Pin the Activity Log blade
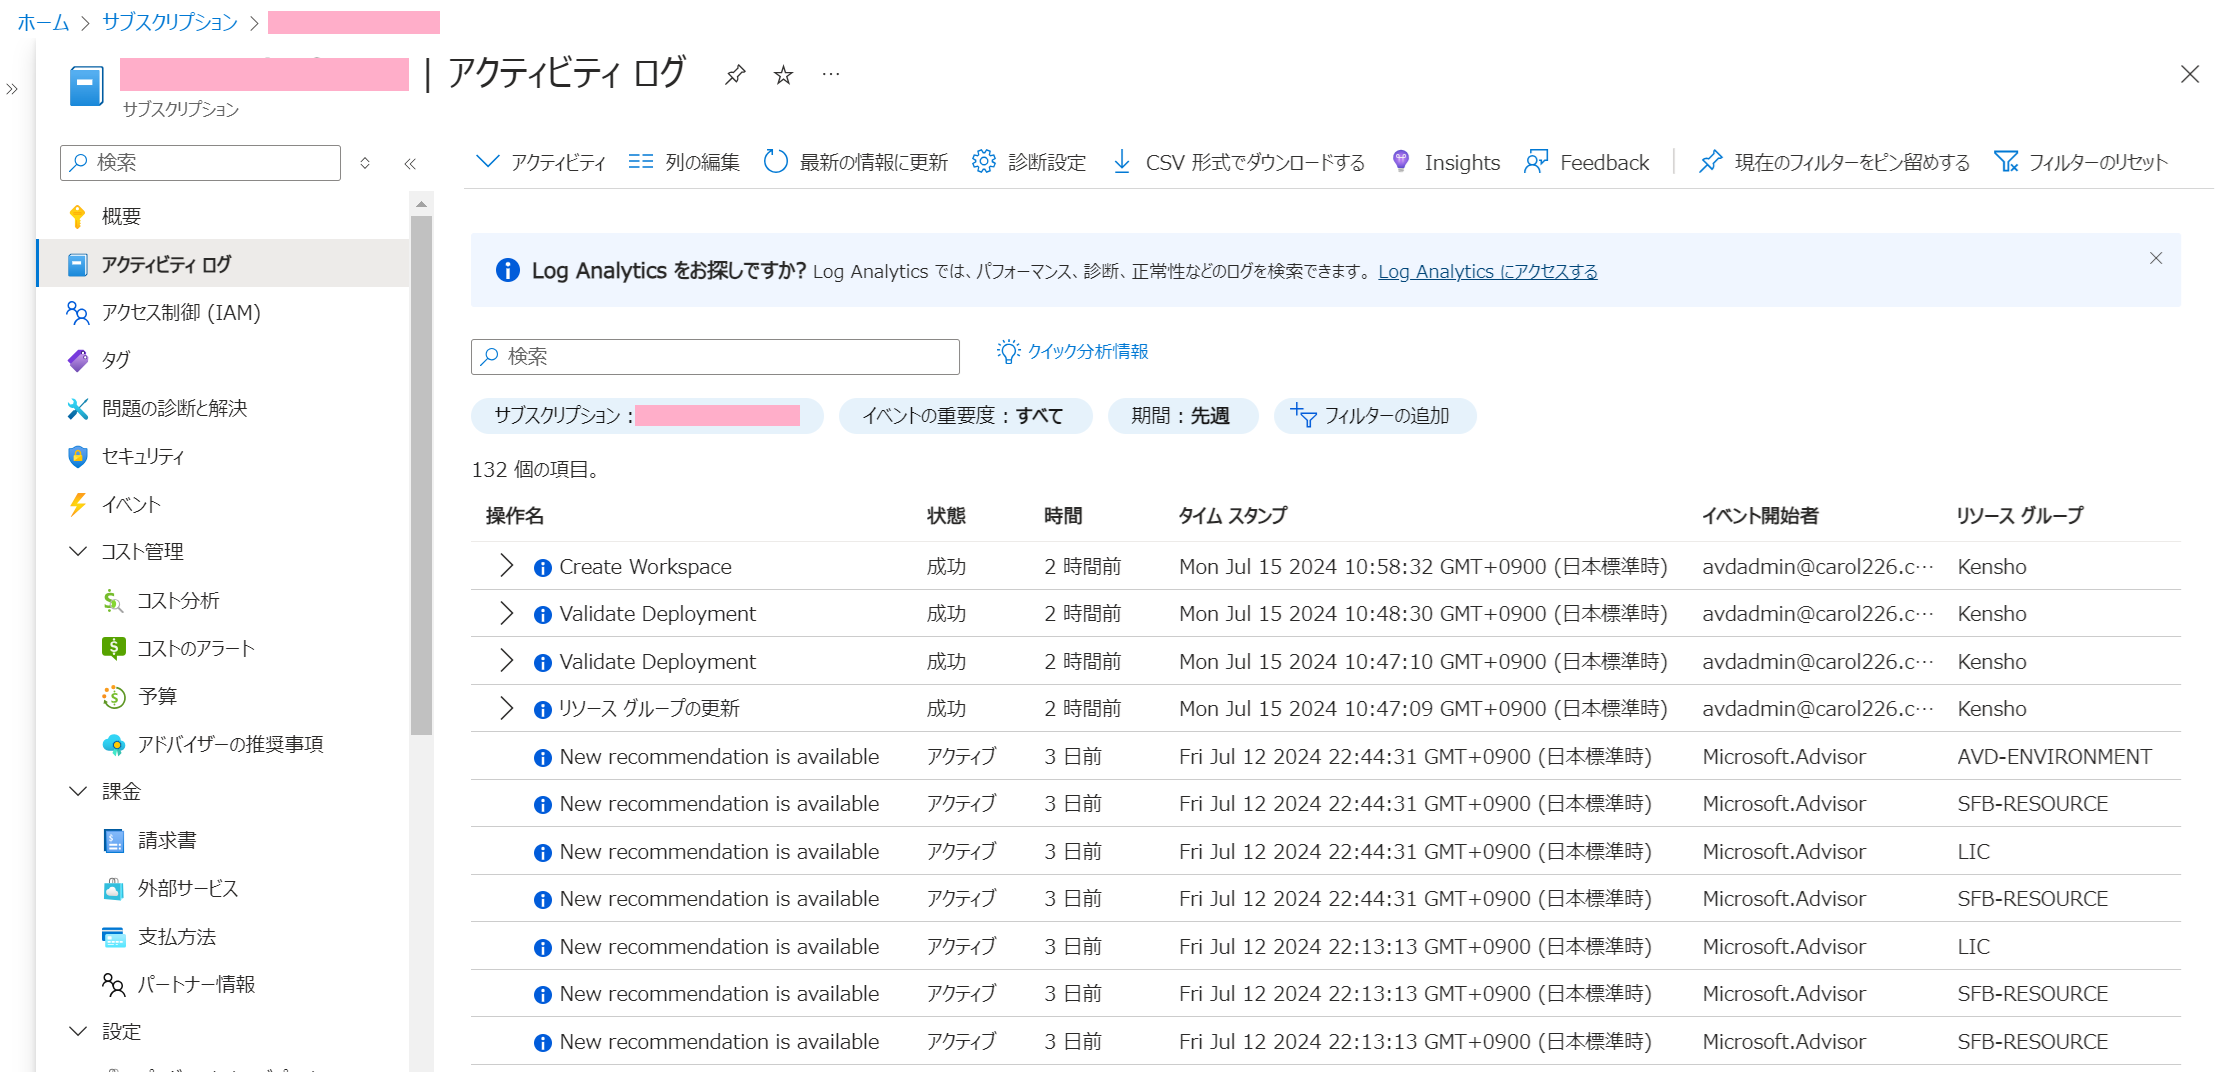 (735, 75)
